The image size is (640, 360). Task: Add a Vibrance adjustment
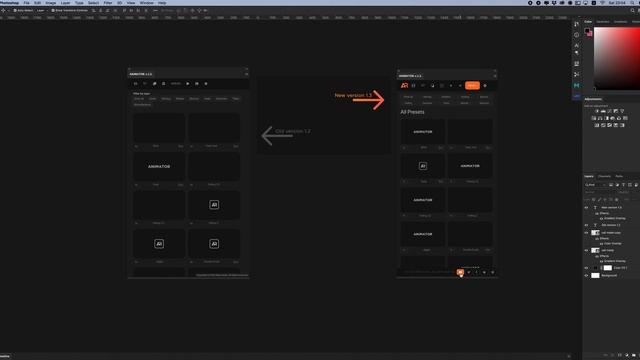coord(622,111)
